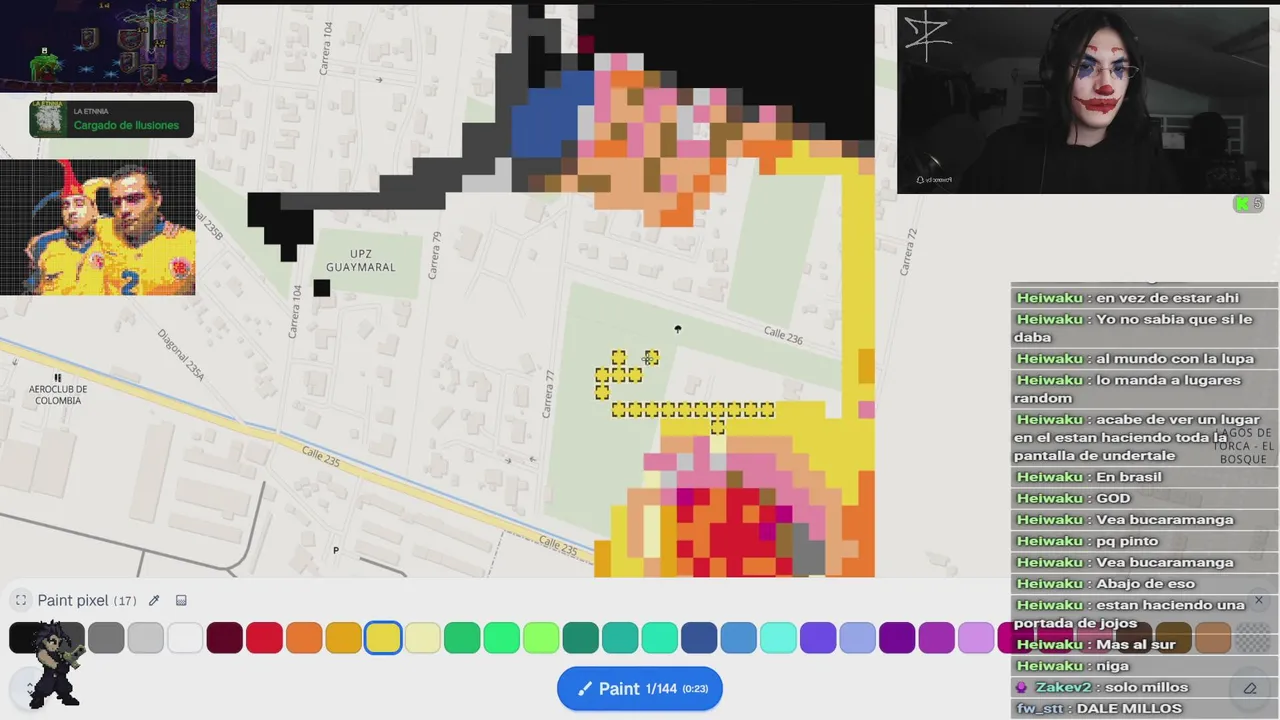Click the Colombia fans reference image thumbnail
Image resolution: width=1280 pixels, height=720 pixels.
[98, 227]
